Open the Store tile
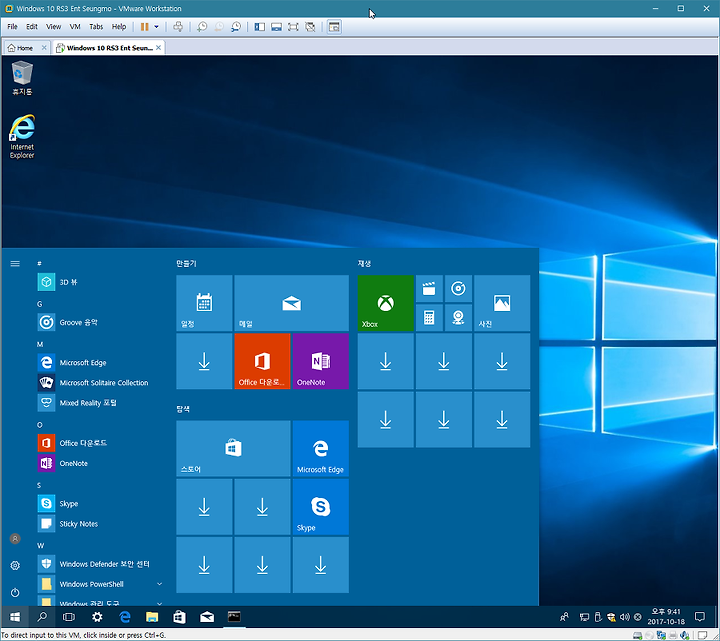Viewport: 720px width, 641px height. point(233,449)
